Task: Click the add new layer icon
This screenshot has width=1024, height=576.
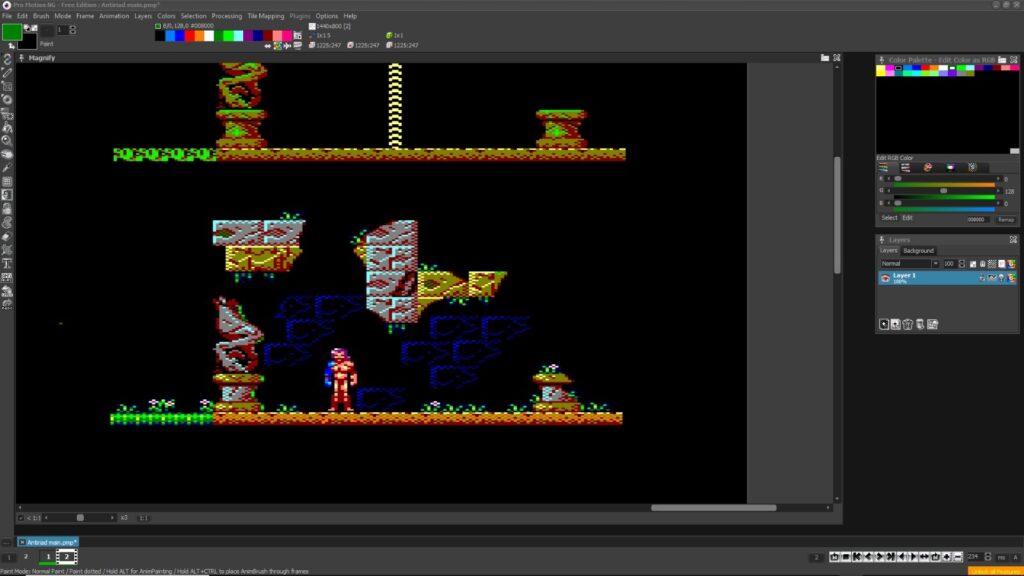Action: coord(884,325)
